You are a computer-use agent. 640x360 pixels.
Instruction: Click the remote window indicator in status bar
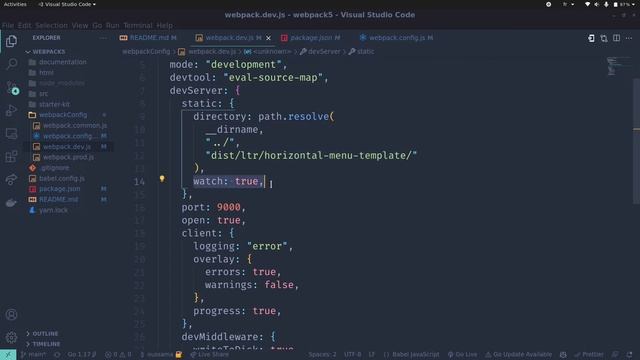pyautogui.click(x=8, y=355)
